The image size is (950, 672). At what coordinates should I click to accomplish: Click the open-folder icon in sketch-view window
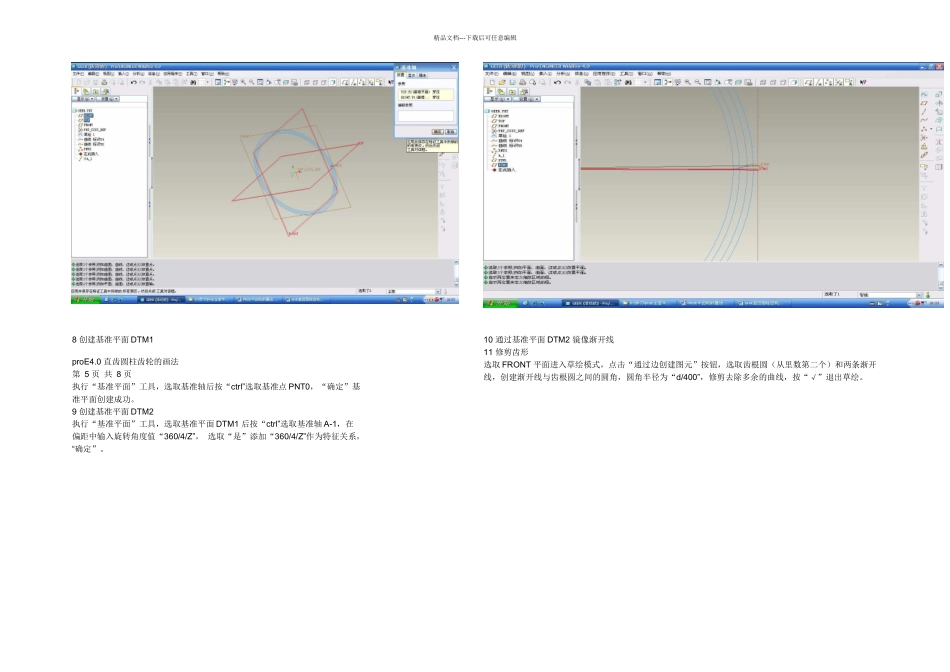tap(502, 82)
